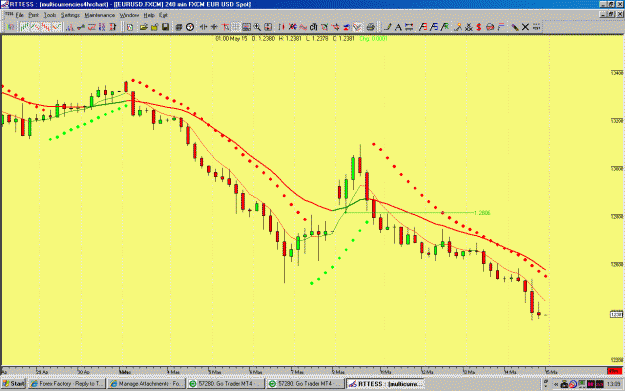Click the OHLC data readout above chart
The image size is (625, 391).
tap(285, 39)
